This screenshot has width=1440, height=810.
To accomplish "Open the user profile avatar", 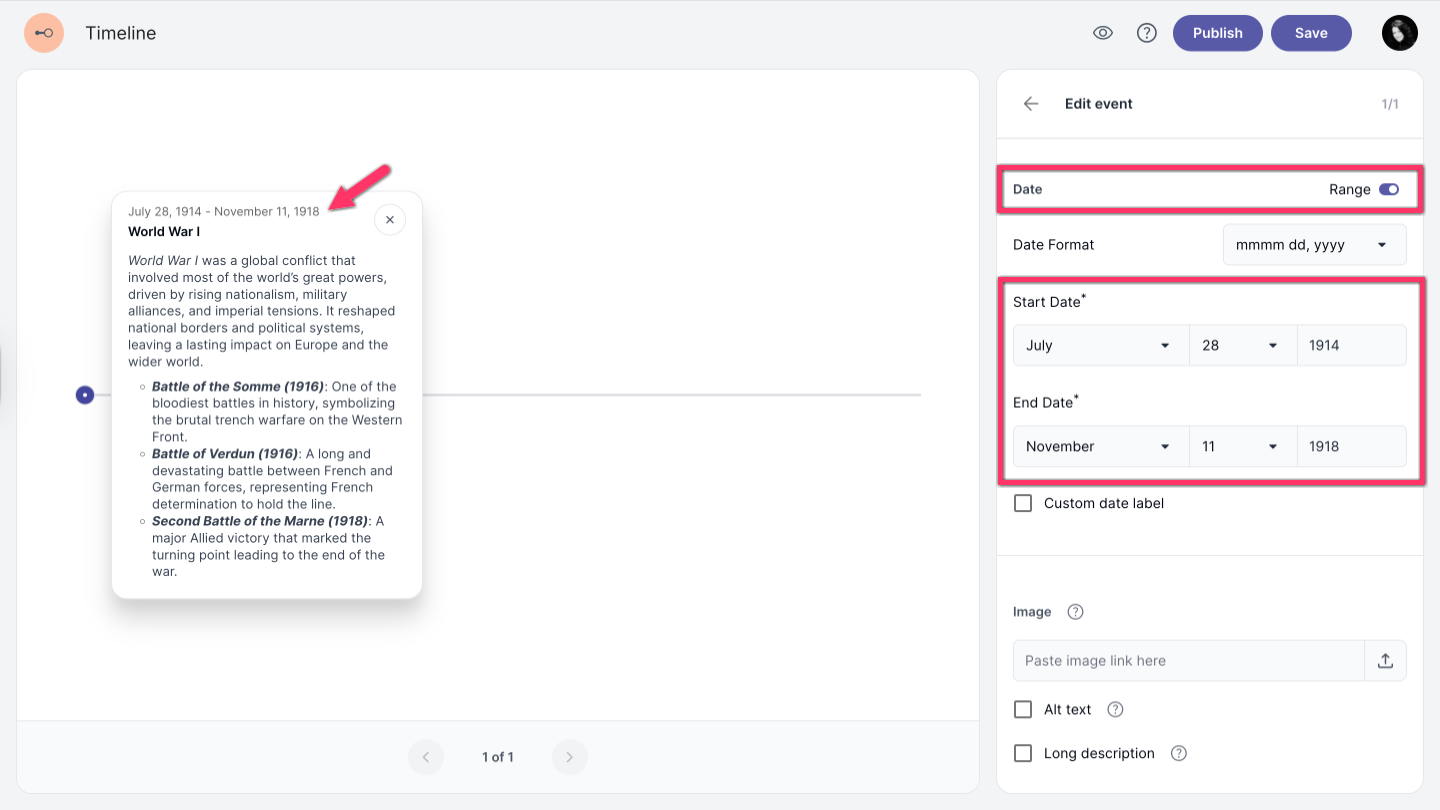I will [x=1399, y=33].
